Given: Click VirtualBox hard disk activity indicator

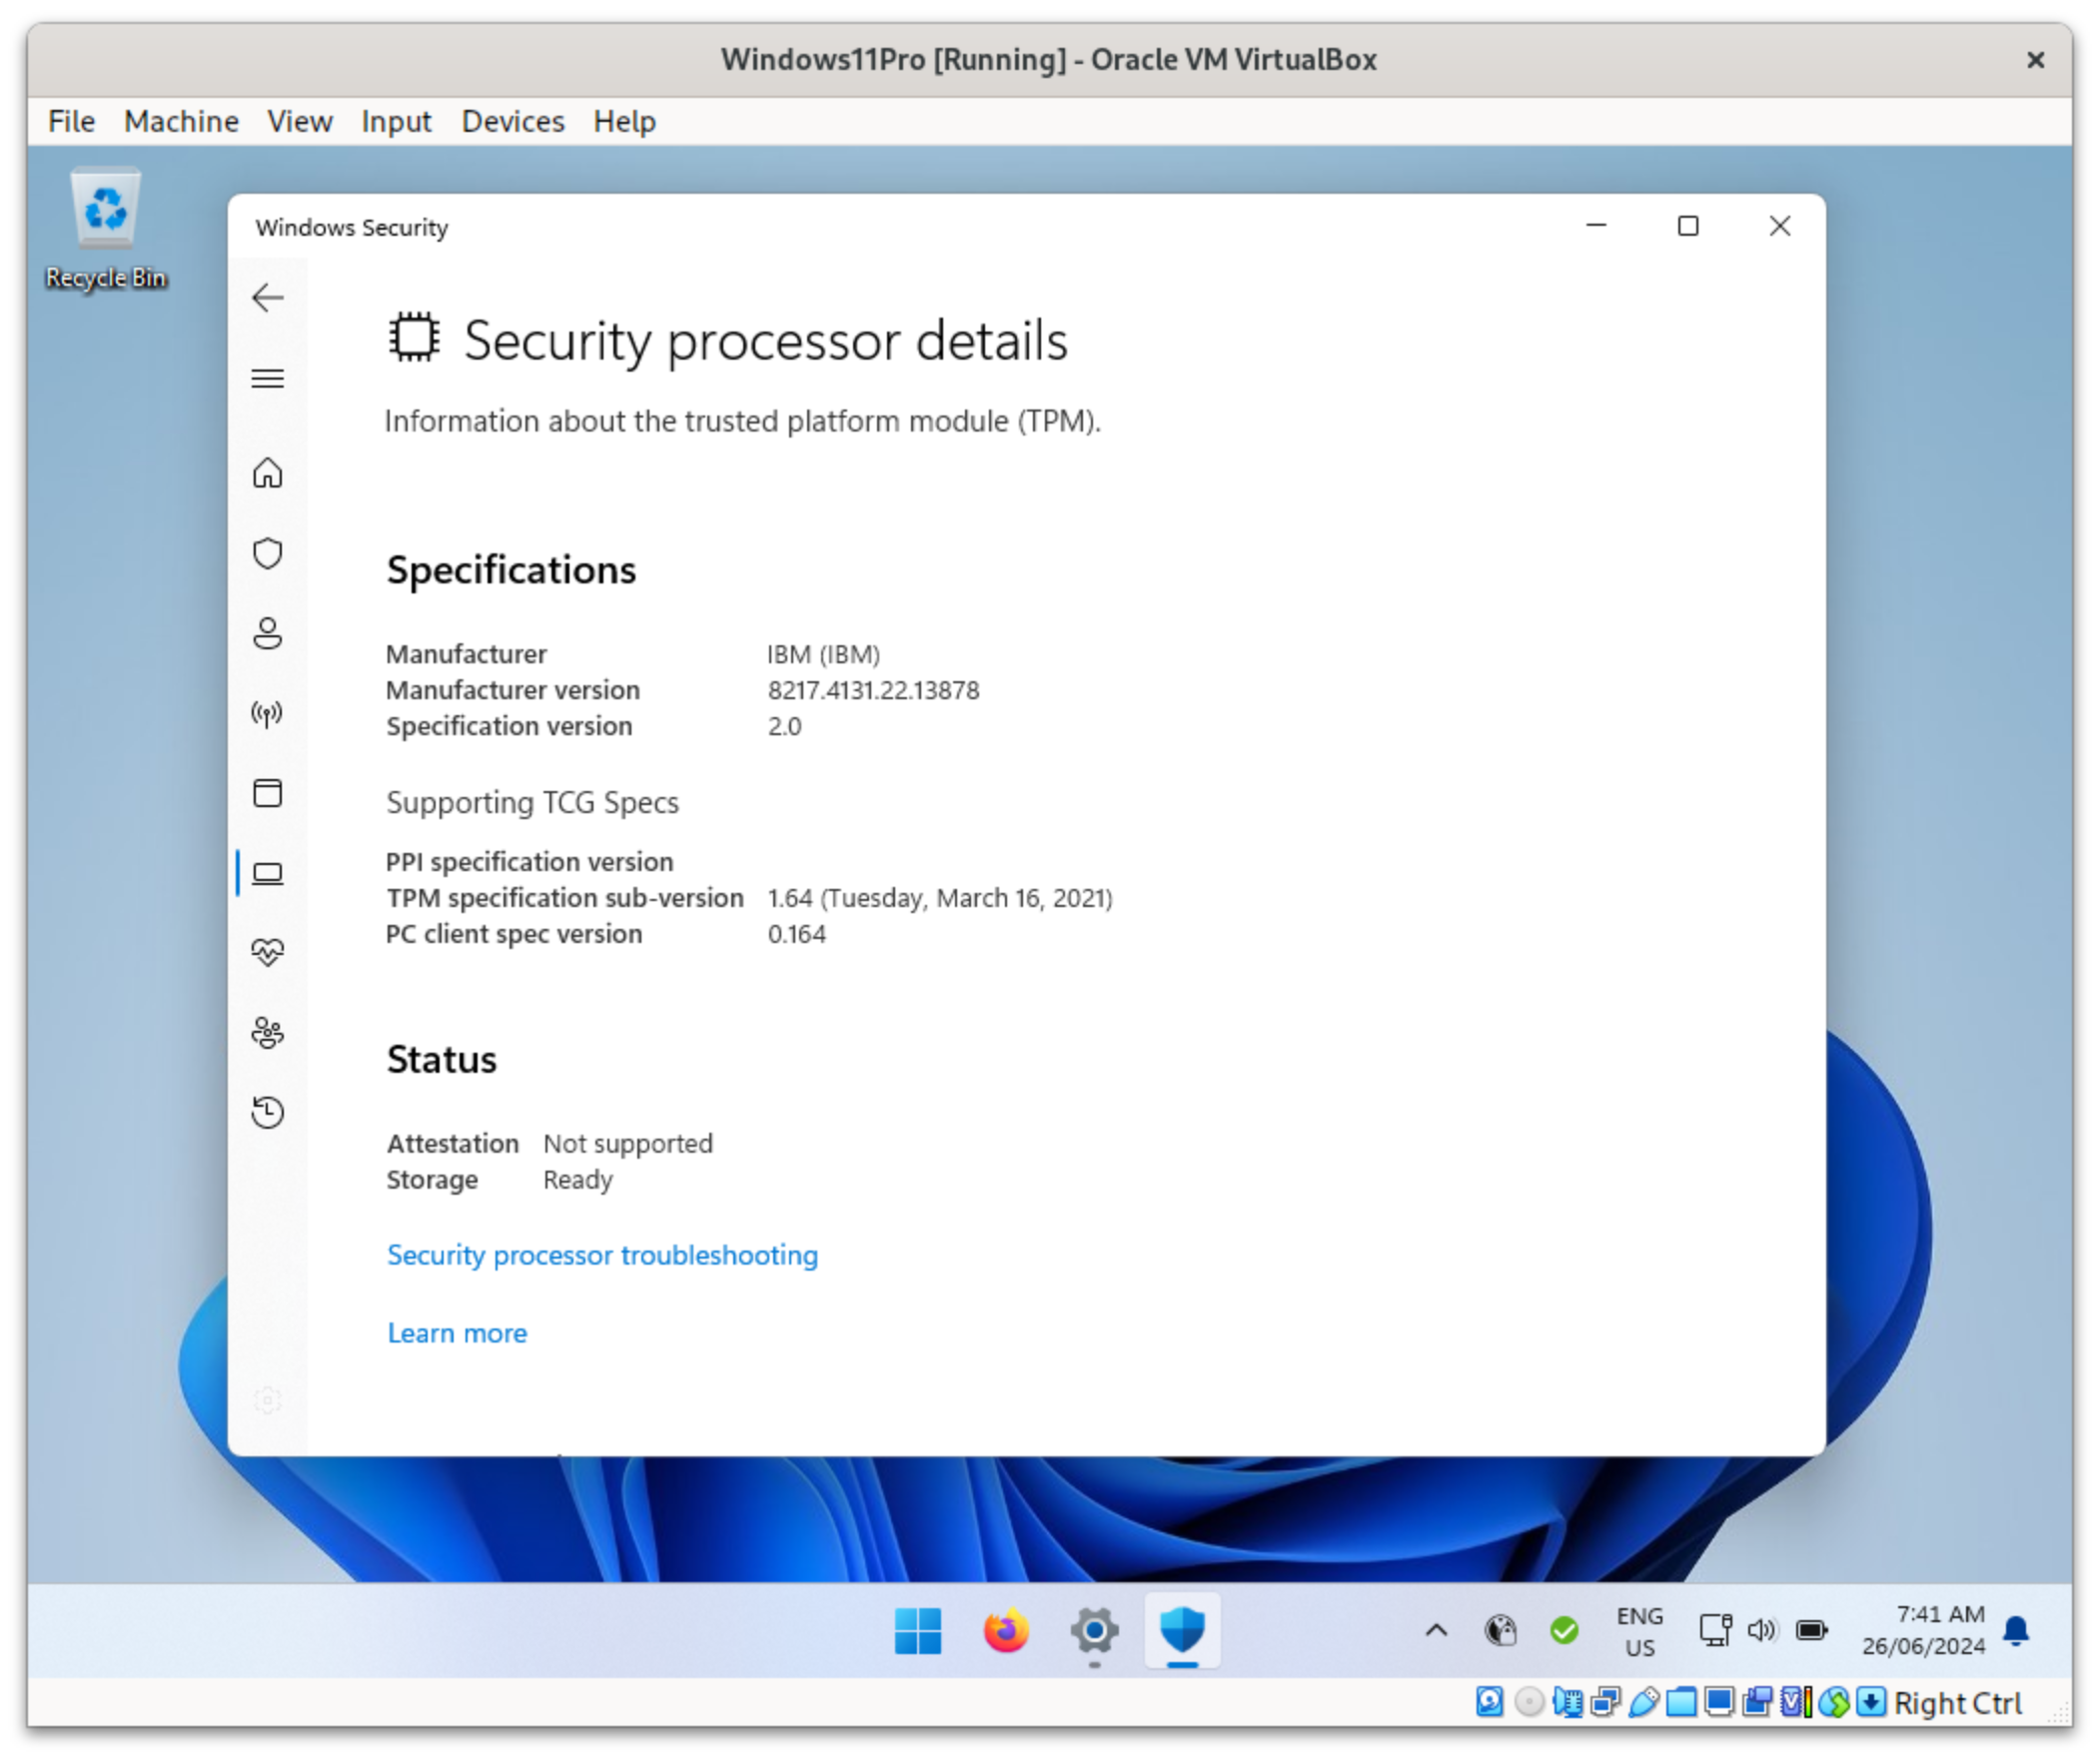Looking at the screenshot, I should tap(1490, 1703).
